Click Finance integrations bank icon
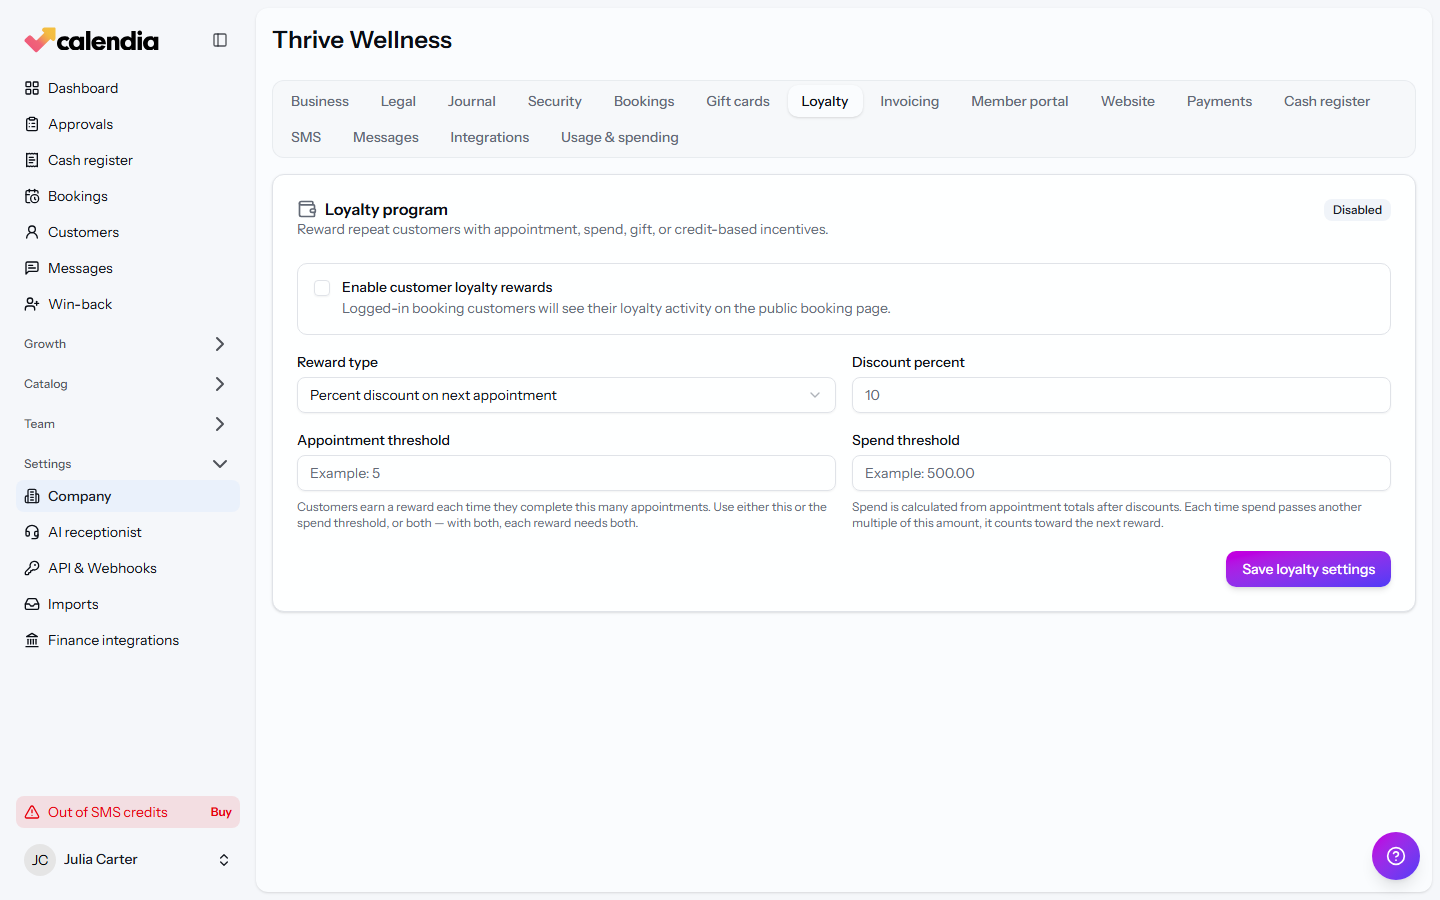Viewport: 1440px width, 900px height. point(32,640)
